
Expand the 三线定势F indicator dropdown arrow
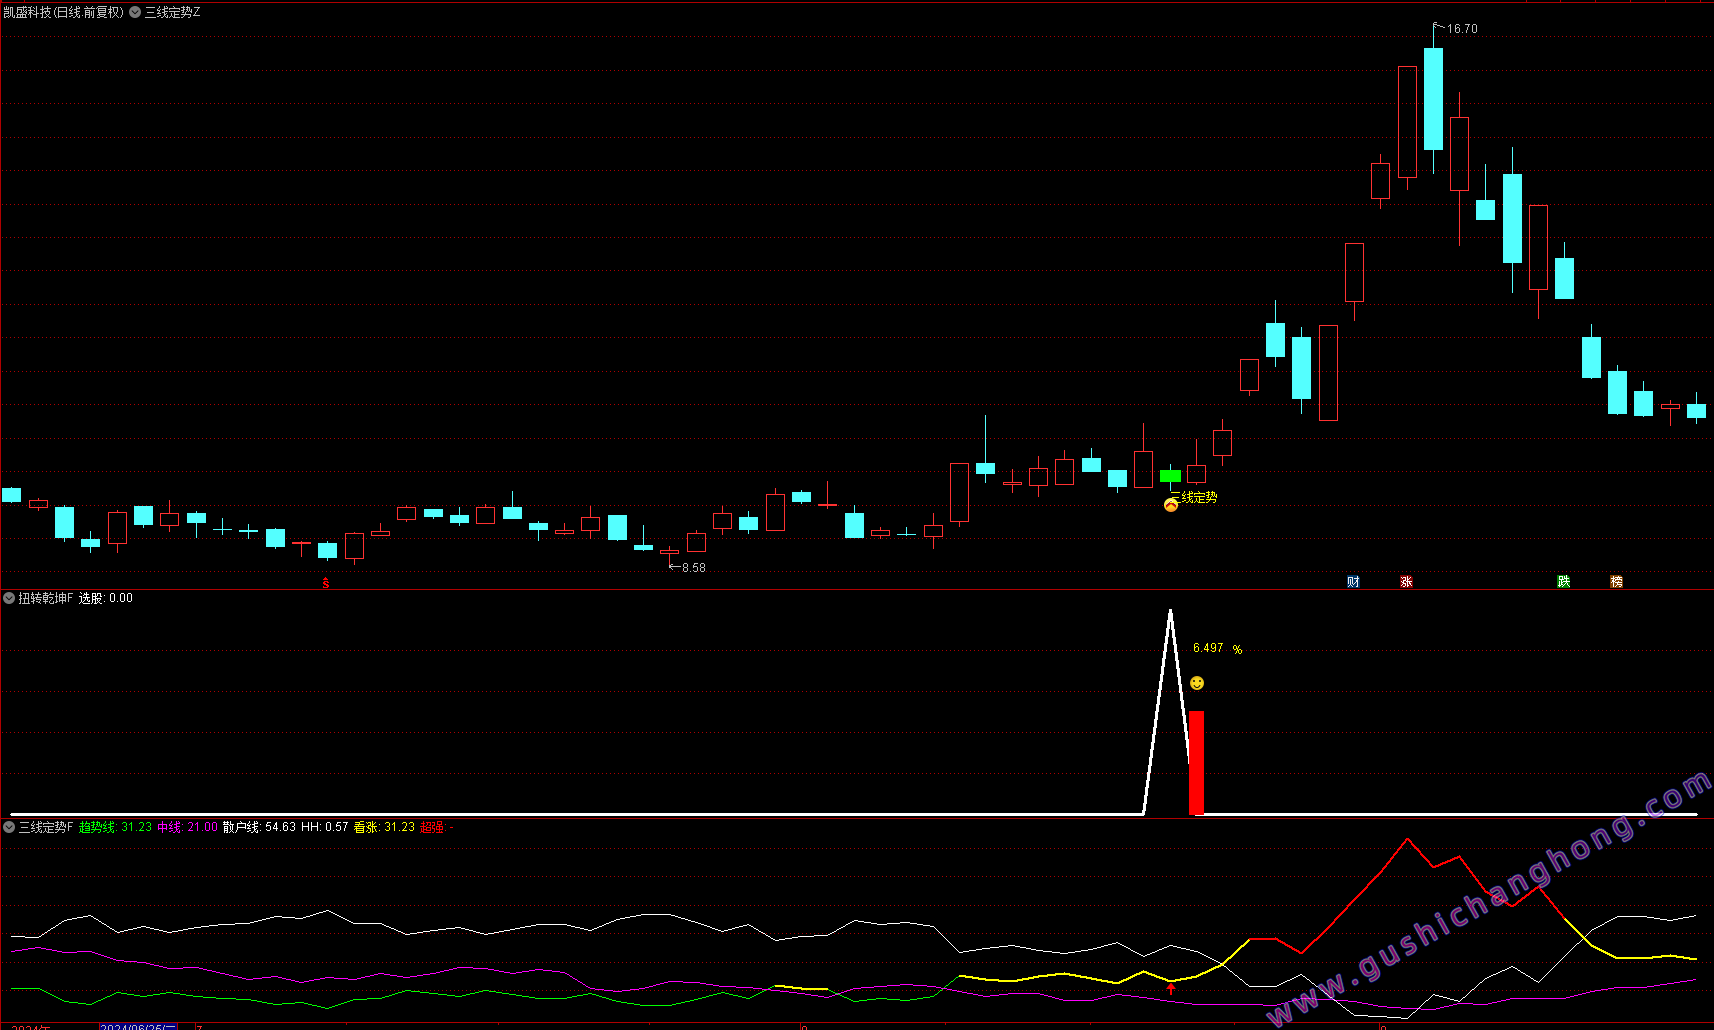(9, 827)
